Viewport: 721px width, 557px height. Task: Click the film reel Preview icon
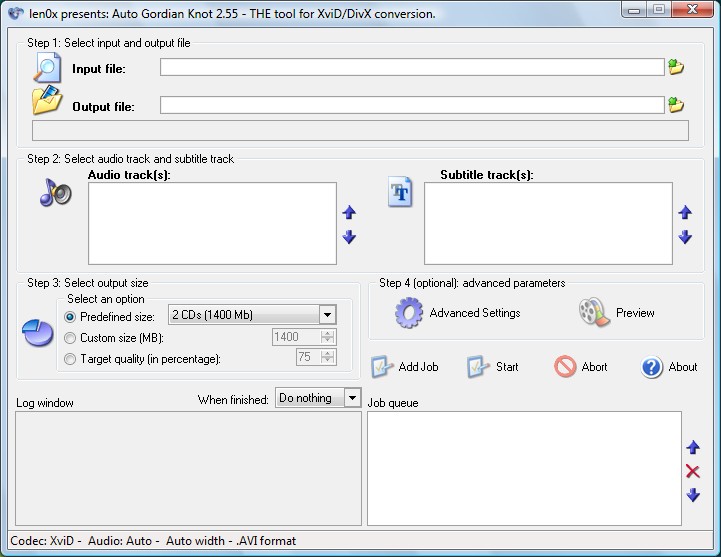click(594, 312)
